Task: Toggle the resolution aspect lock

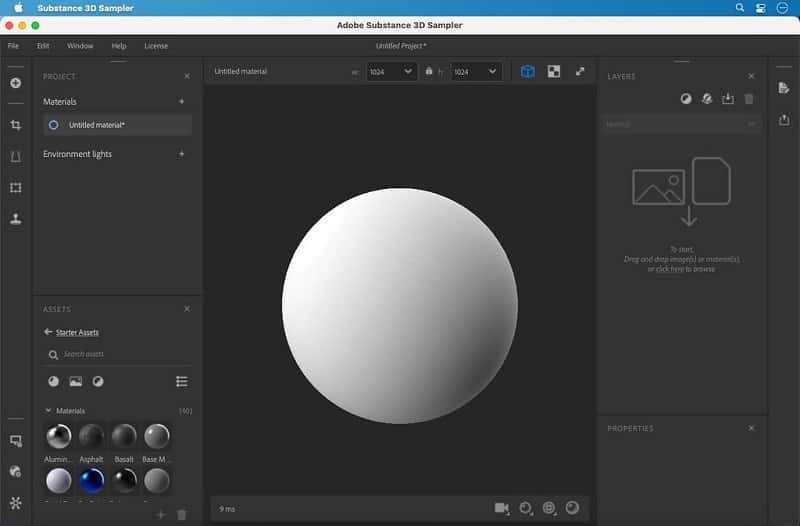Action: pos(429,71)
